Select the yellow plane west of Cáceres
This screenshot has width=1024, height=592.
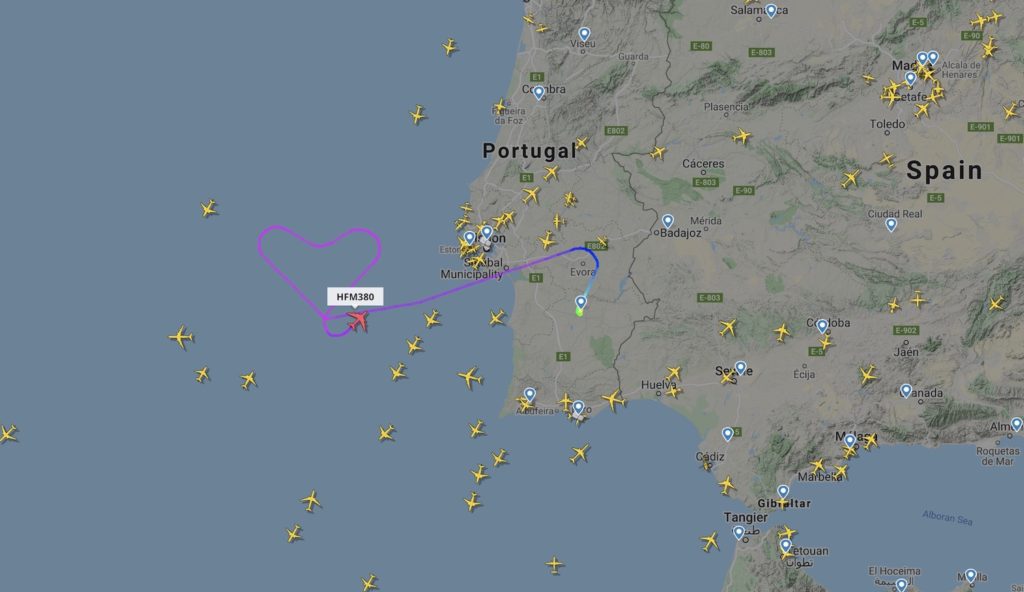pos(658,153)
